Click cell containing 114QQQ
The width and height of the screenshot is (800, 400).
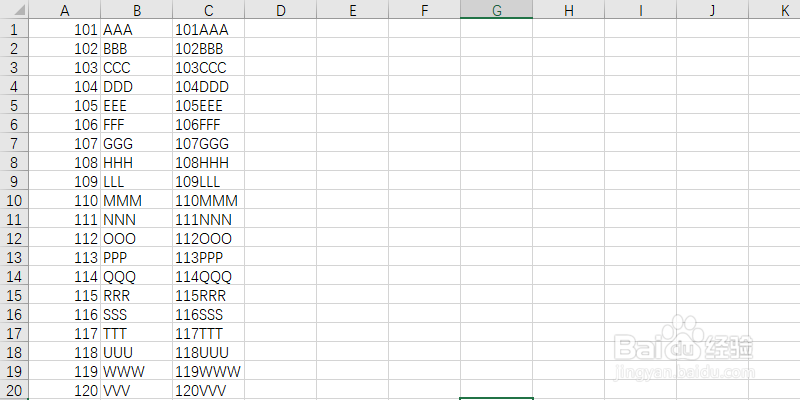coord(209,276)
